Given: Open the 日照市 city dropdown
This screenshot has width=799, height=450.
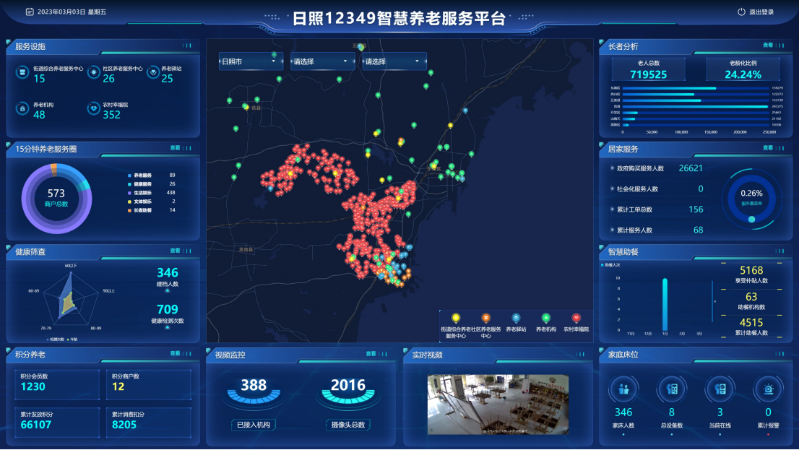Looking at the screenshot, I should (251, 62).
